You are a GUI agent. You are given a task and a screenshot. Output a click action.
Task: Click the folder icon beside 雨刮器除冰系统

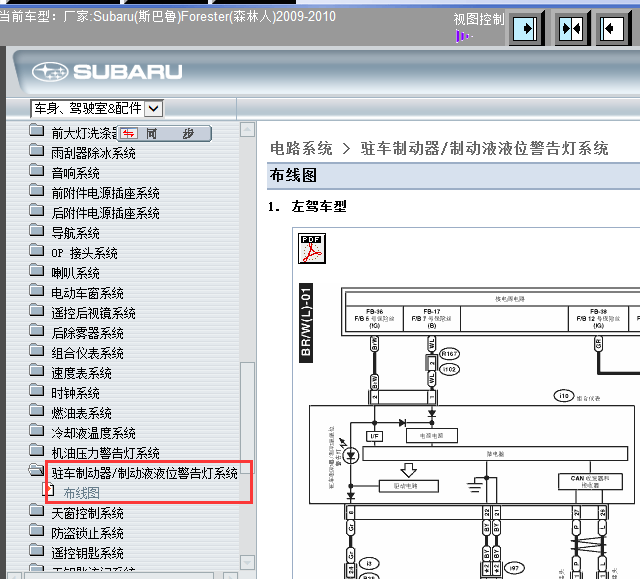point(37,150)
